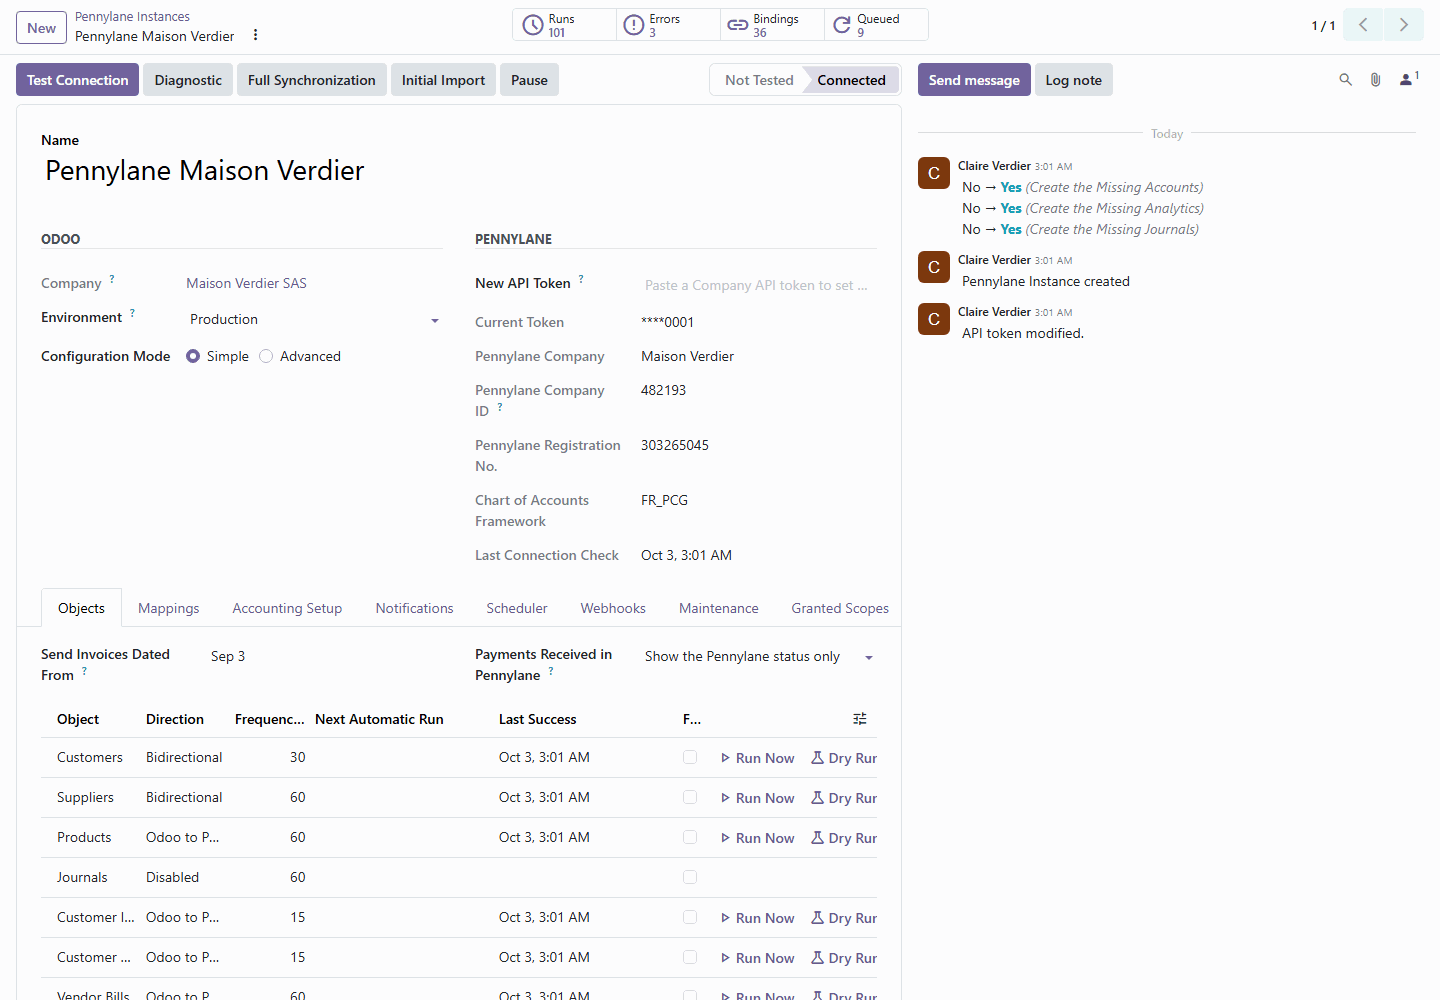Open the table column settings icon
This screenshot has height=1000, width=1440.
tap(860, 719)
